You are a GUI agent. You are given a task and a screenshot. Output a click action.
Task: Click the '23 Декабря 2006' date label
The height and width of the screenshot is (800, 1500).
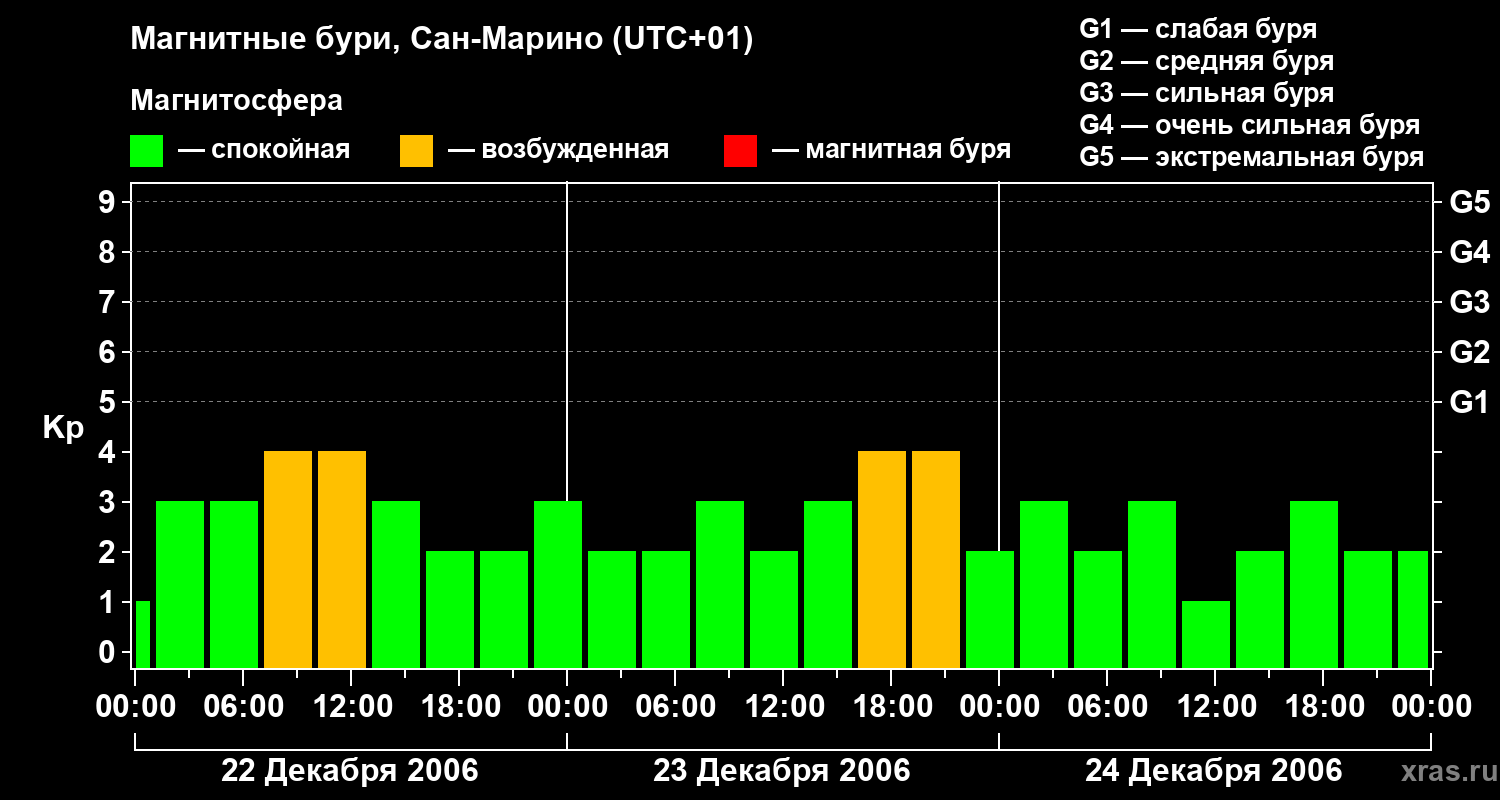click(782, 771)
